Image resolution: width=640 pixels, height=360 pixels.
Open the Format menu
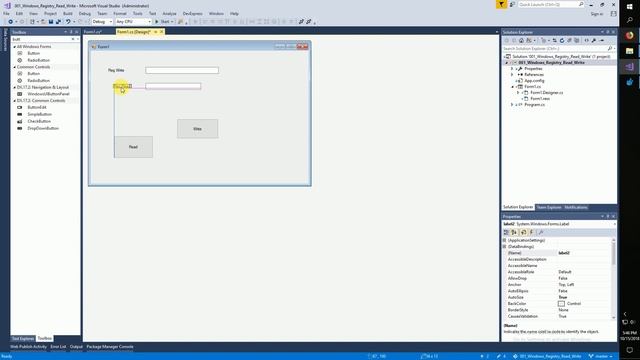[120, 13]
